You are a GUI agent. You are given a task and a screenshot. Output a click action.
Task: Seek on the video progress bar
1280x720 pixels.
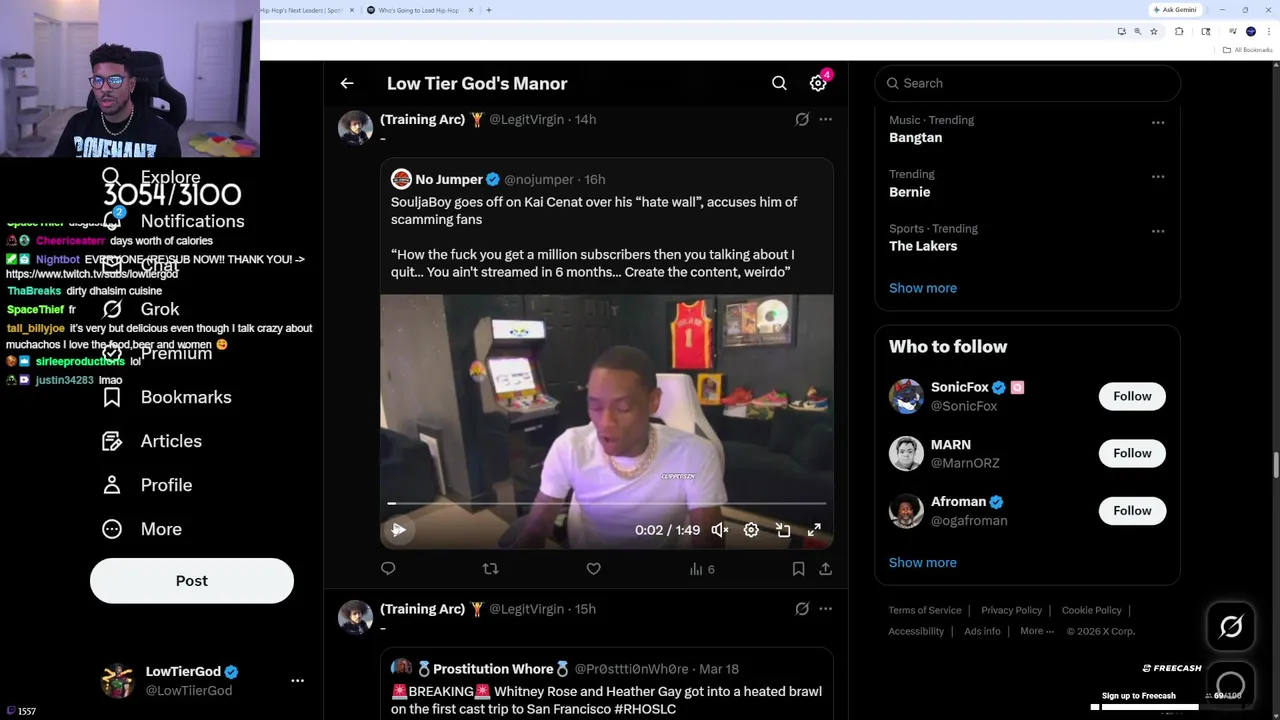(x=606, y=504)
